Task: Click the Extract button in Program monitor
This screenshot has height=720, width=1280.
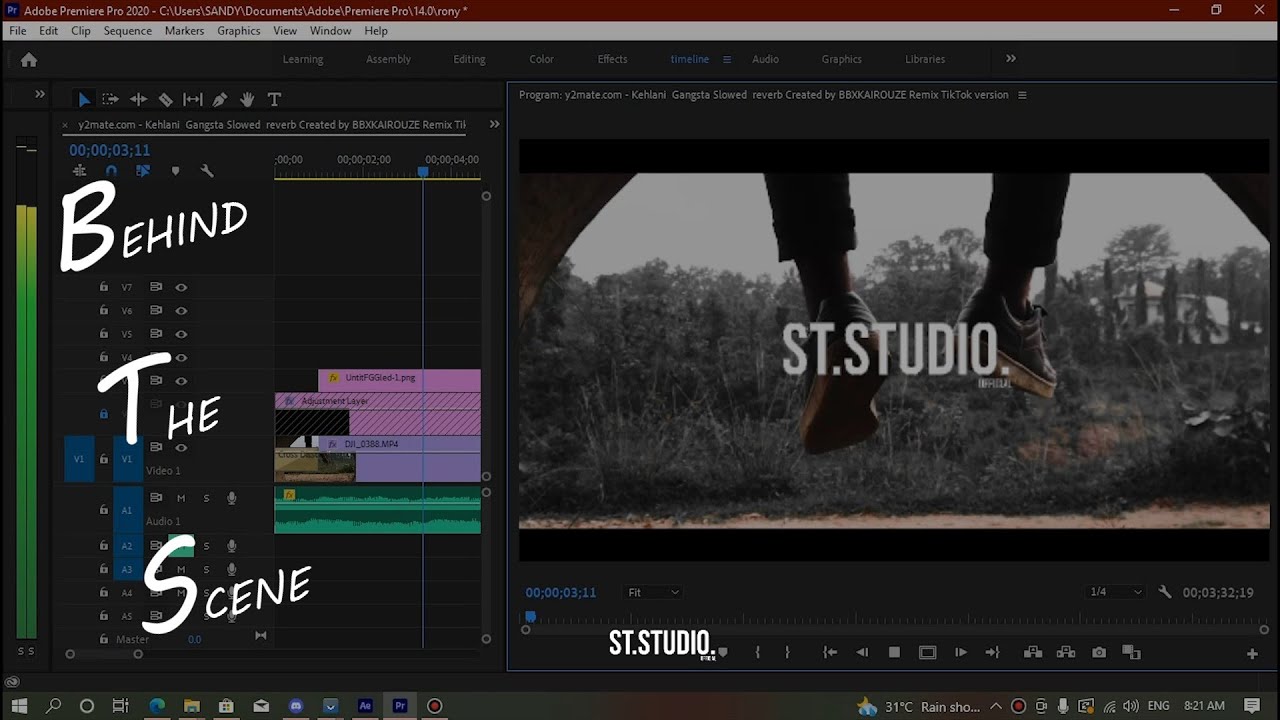Action: (x=1066, y=652)
